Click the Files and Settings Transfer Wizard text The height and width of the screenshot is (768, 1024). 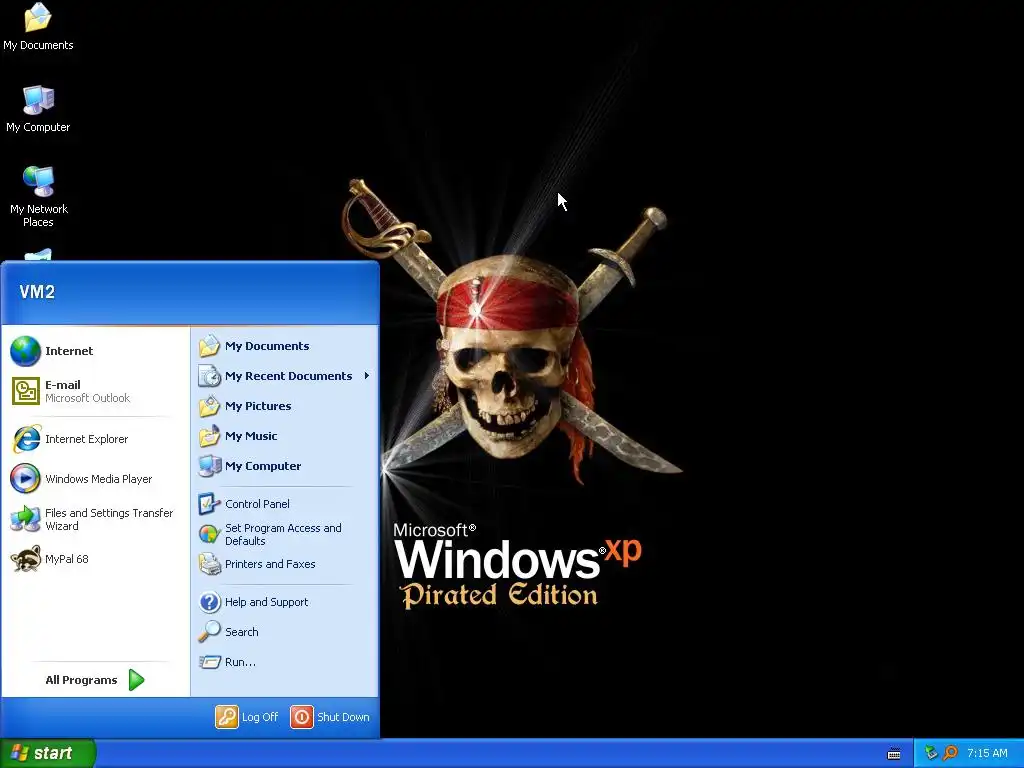pos(109,519)
